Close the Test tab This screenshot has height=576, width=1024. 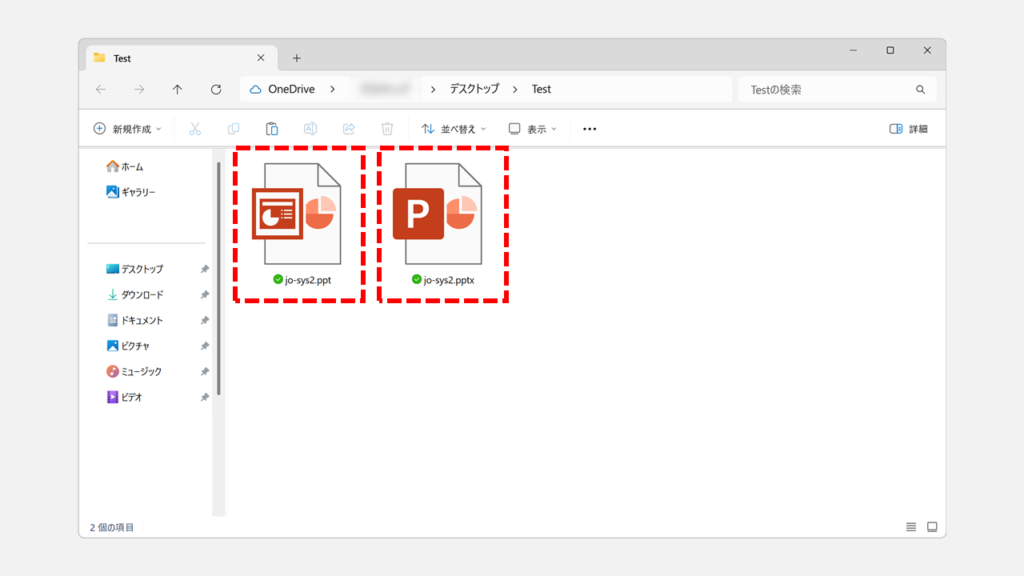(261, 57)
